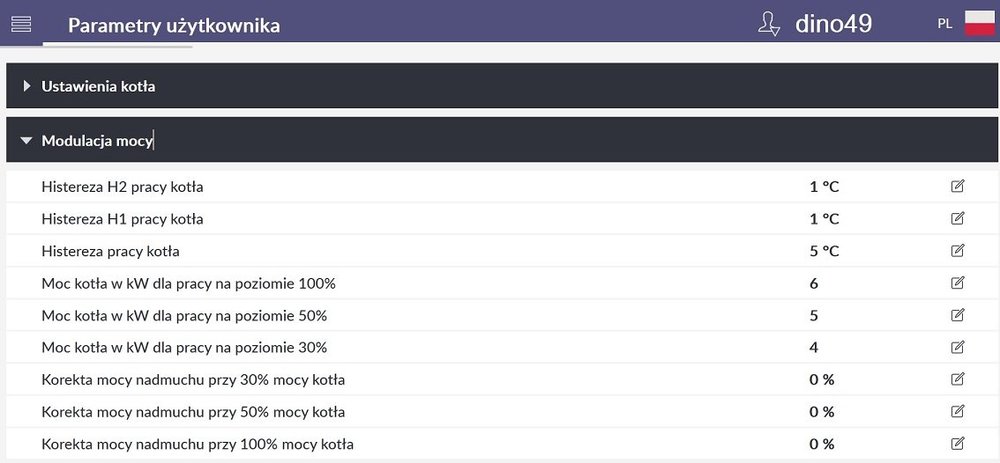Open the PL language selector
Image resolution: width=1000 pixels, height=463 pixels.
pos(945,23)
